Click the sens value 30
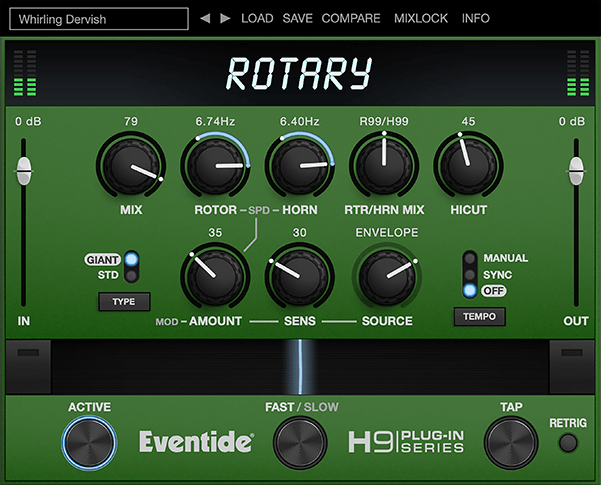Viewport: 601px width, 485px height. (x=300, y=233)
